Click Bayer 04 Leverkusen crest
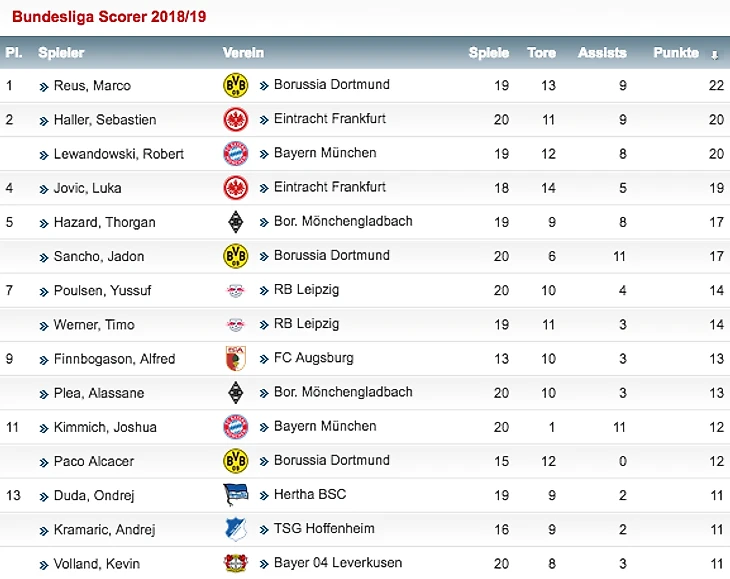 pos(236,563)
